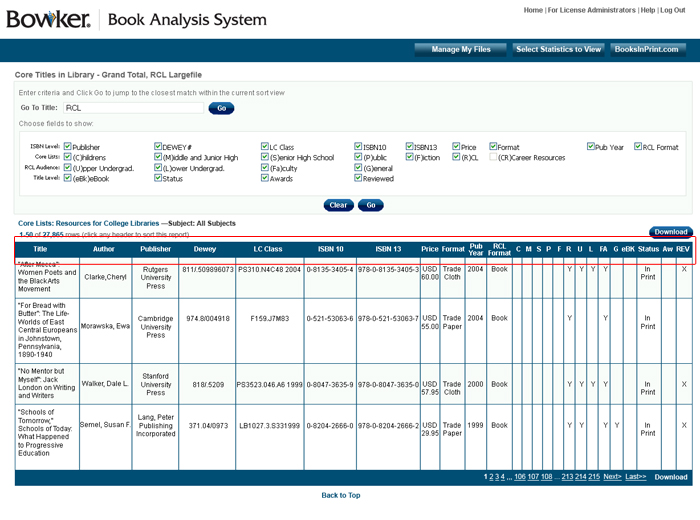Sort by Publisher column header
700x520 pixels.
tap(155, 249)
